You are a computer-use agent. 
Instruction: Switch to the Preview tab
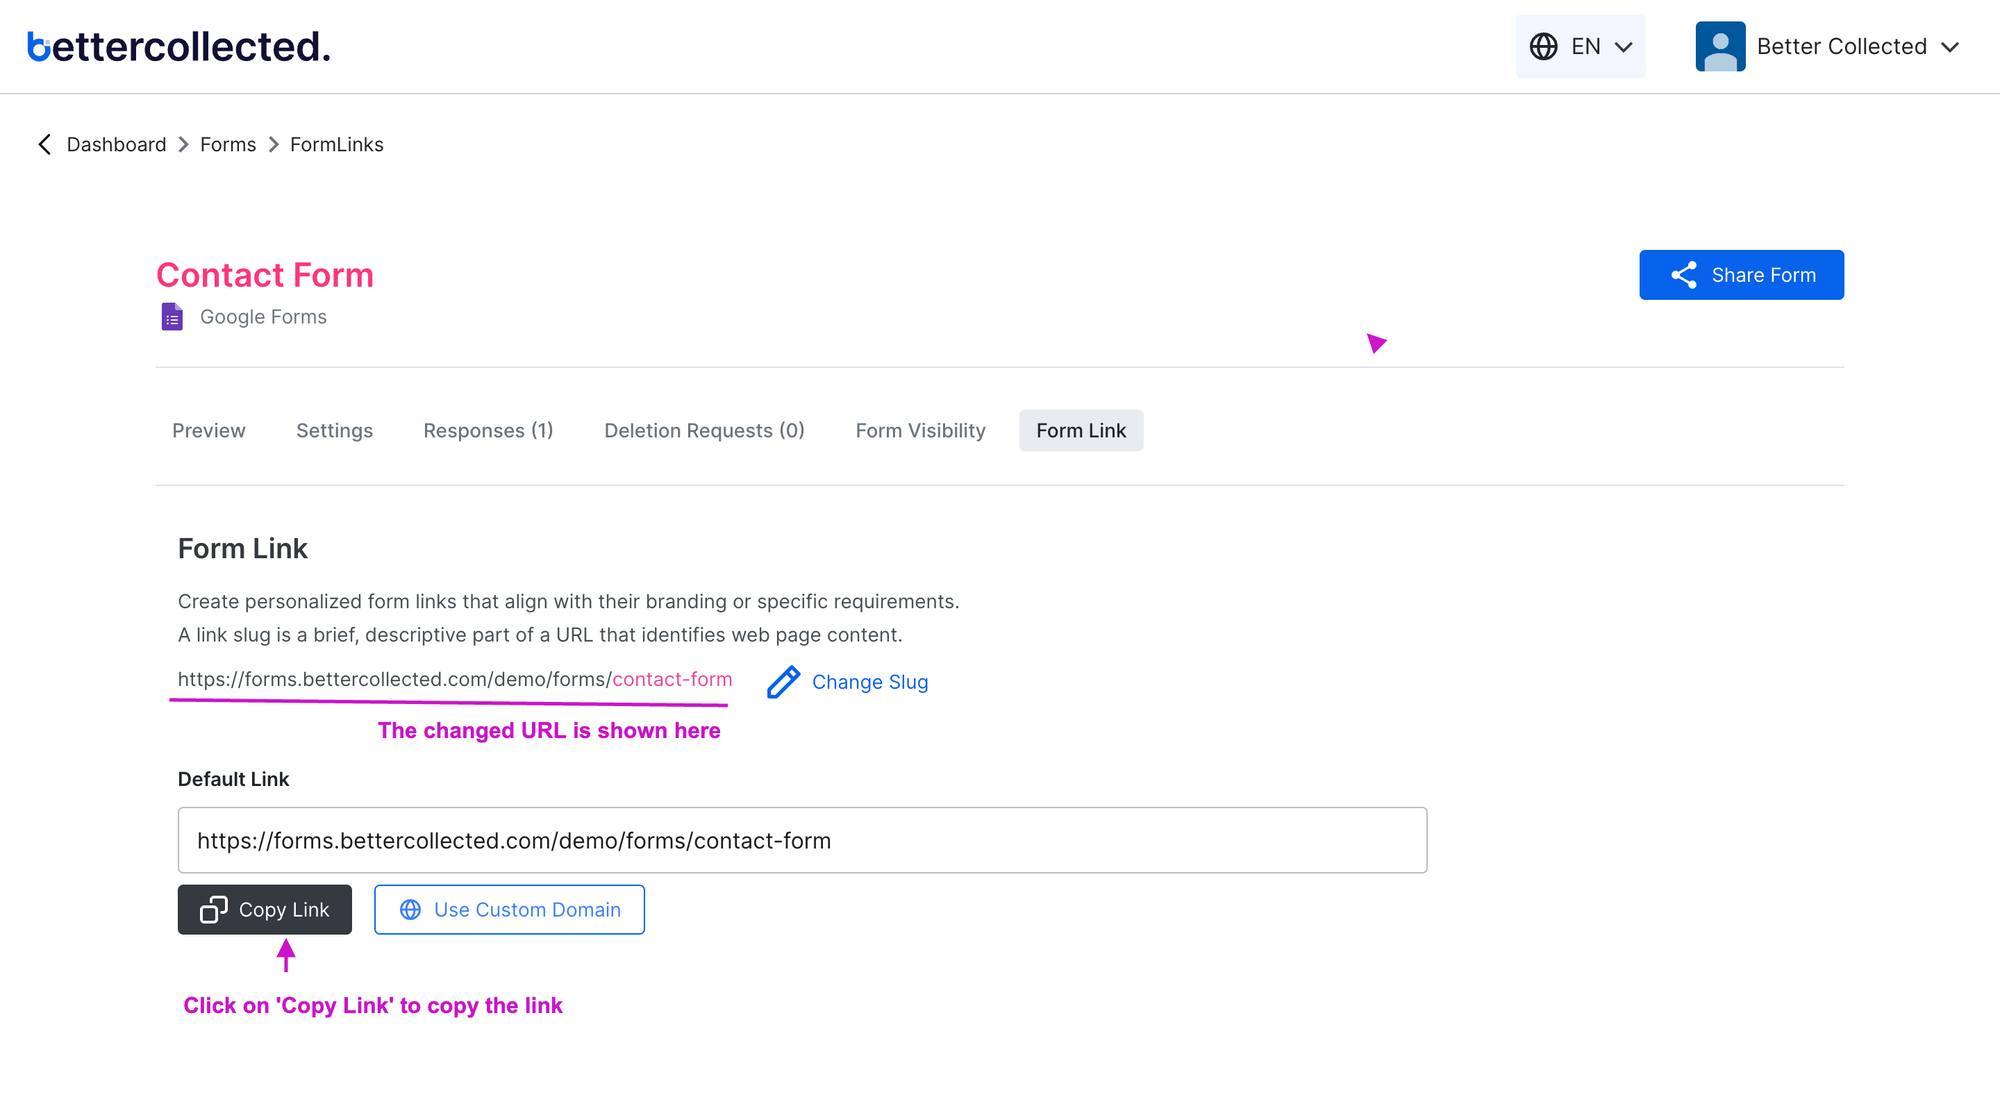(208, 430)
